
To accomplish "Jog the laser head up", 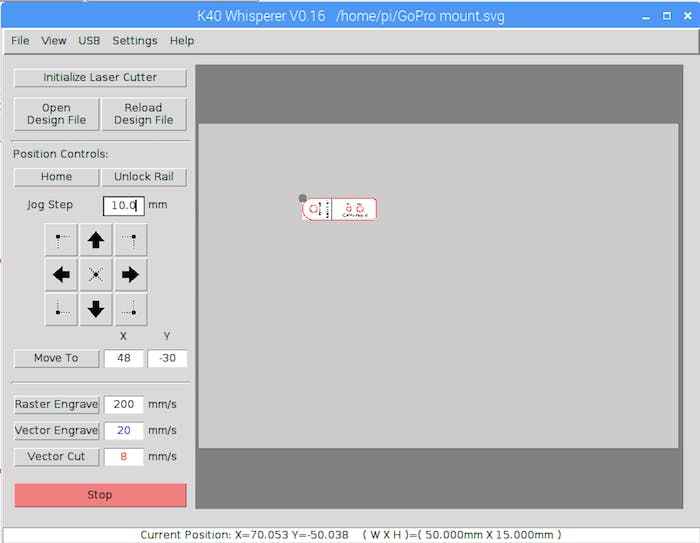I will tap(96, 240).
